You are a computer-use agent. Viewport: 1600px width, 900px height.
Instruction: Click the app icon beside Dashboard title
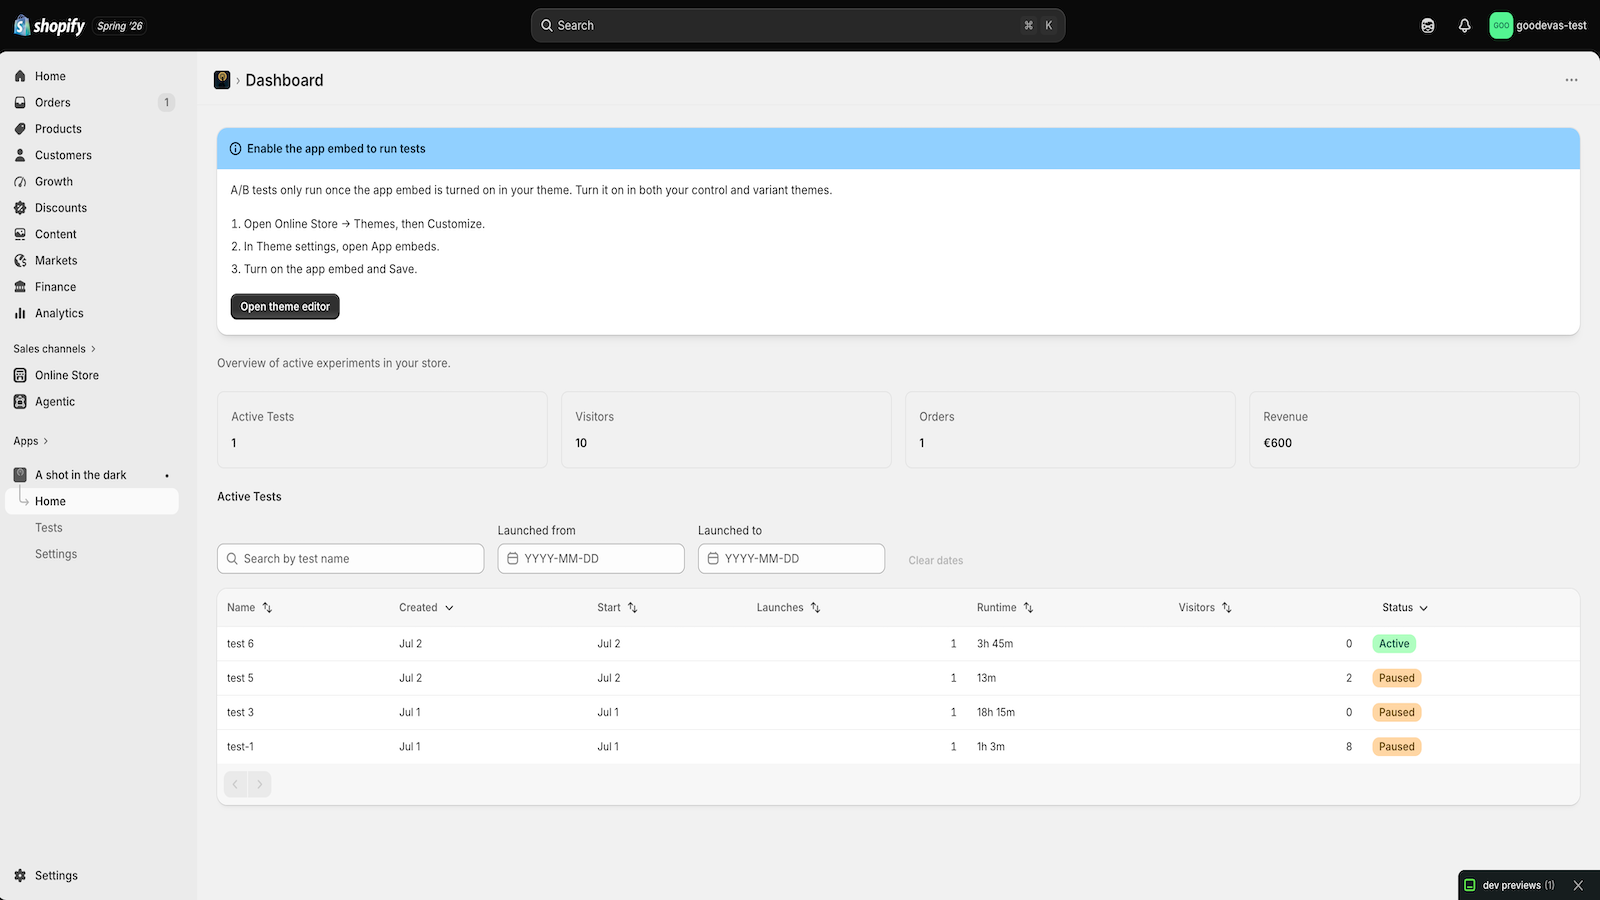pos(222,80)
